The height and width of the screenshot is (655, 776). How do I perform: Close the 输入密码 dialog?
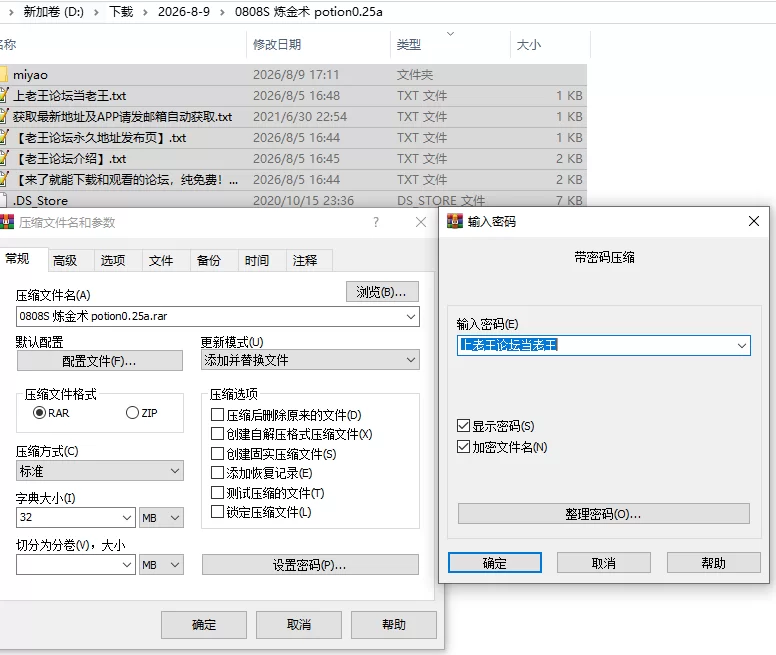coord(754,221)
